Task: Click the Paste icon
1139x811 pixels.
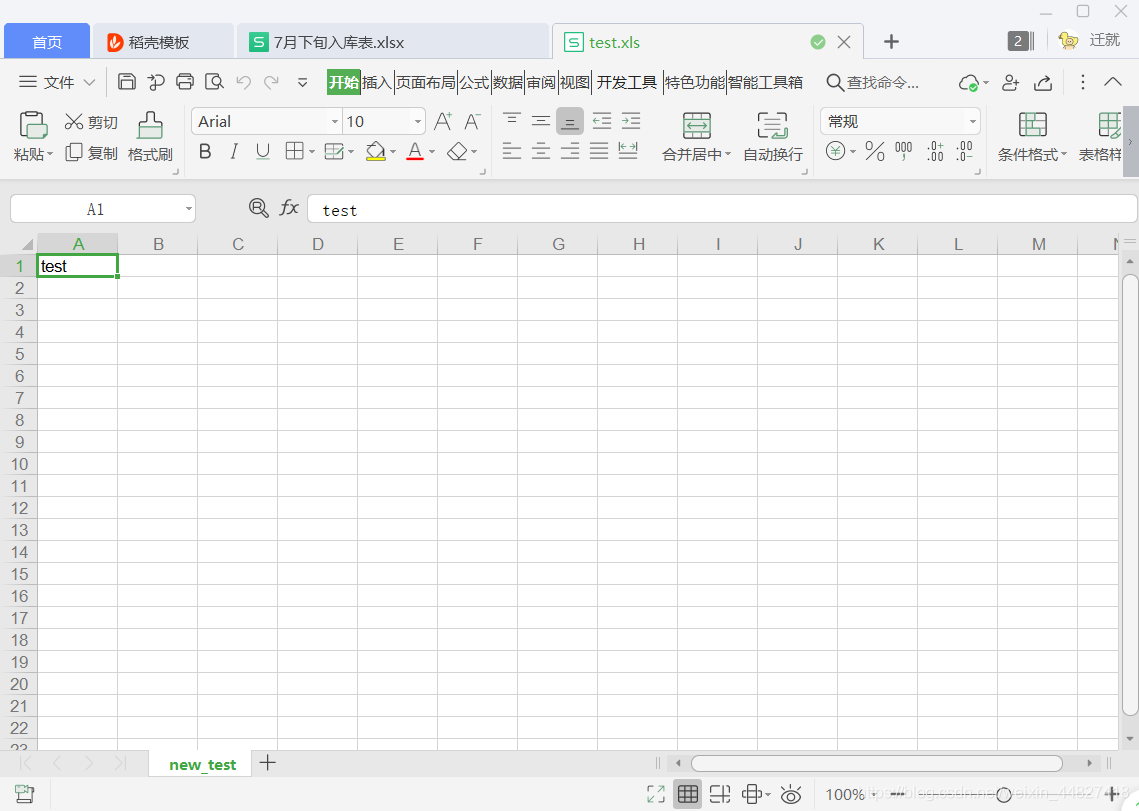Action: [33, 125]
